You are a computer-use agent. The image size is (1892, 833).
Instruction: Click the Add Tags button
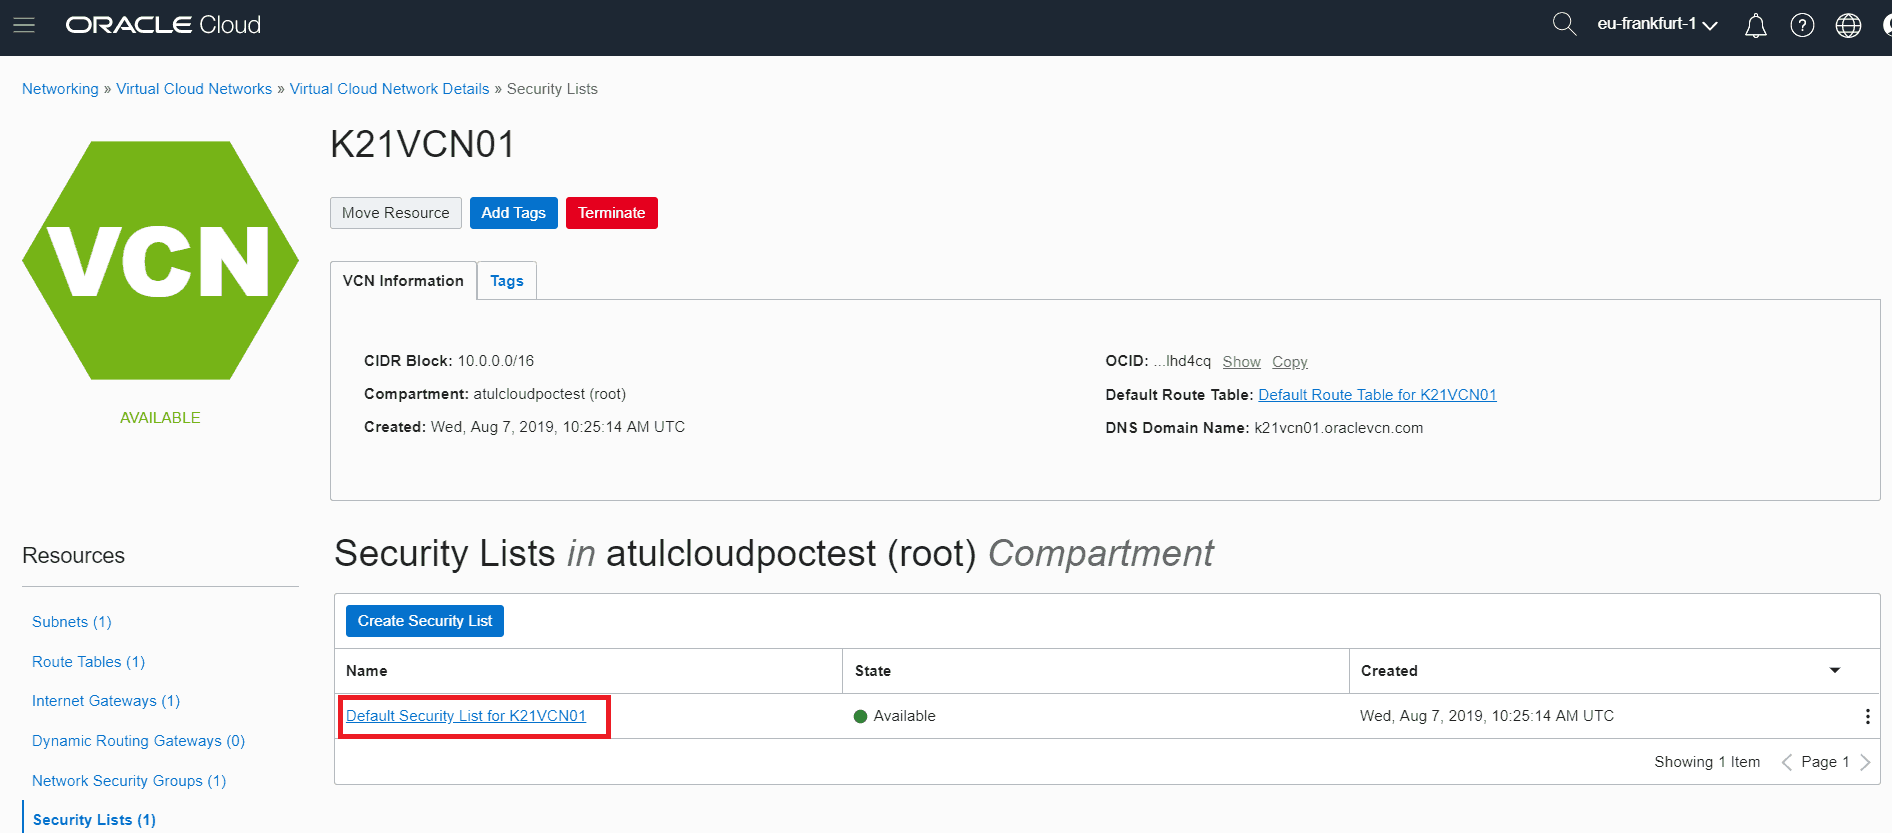(x=514, y=213)
